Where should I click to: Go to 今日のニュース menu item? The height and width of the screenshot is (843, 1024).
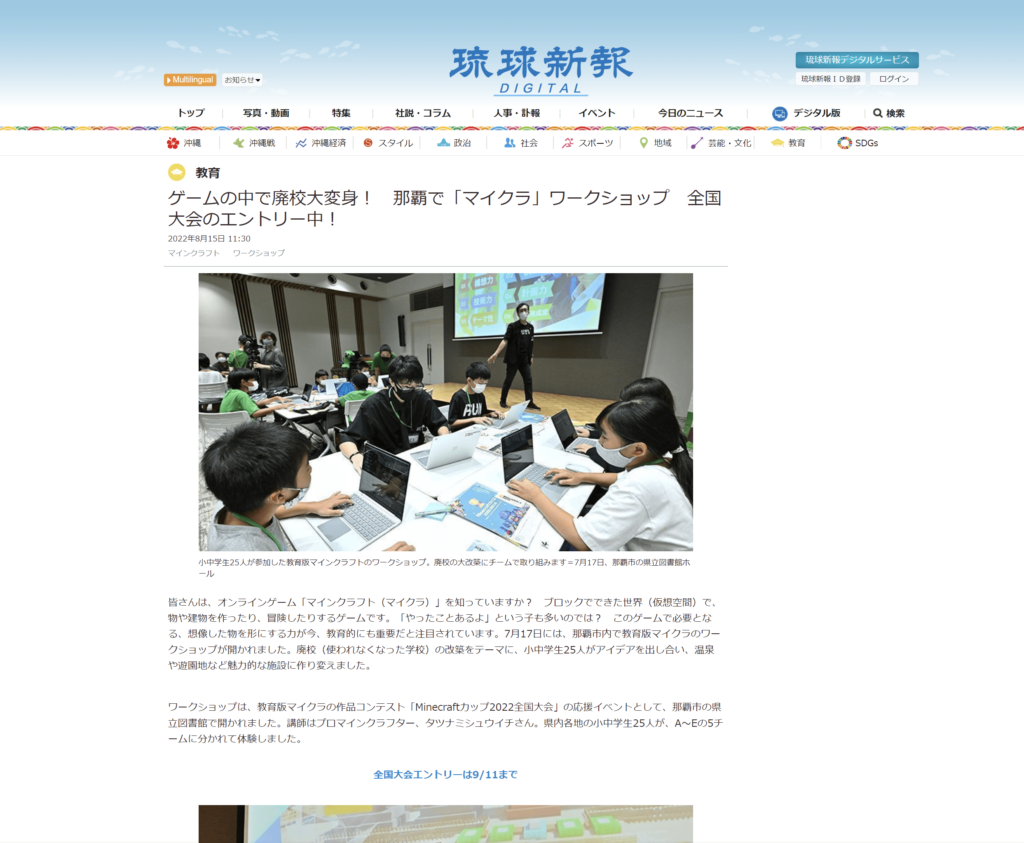[x=690, y=113]
